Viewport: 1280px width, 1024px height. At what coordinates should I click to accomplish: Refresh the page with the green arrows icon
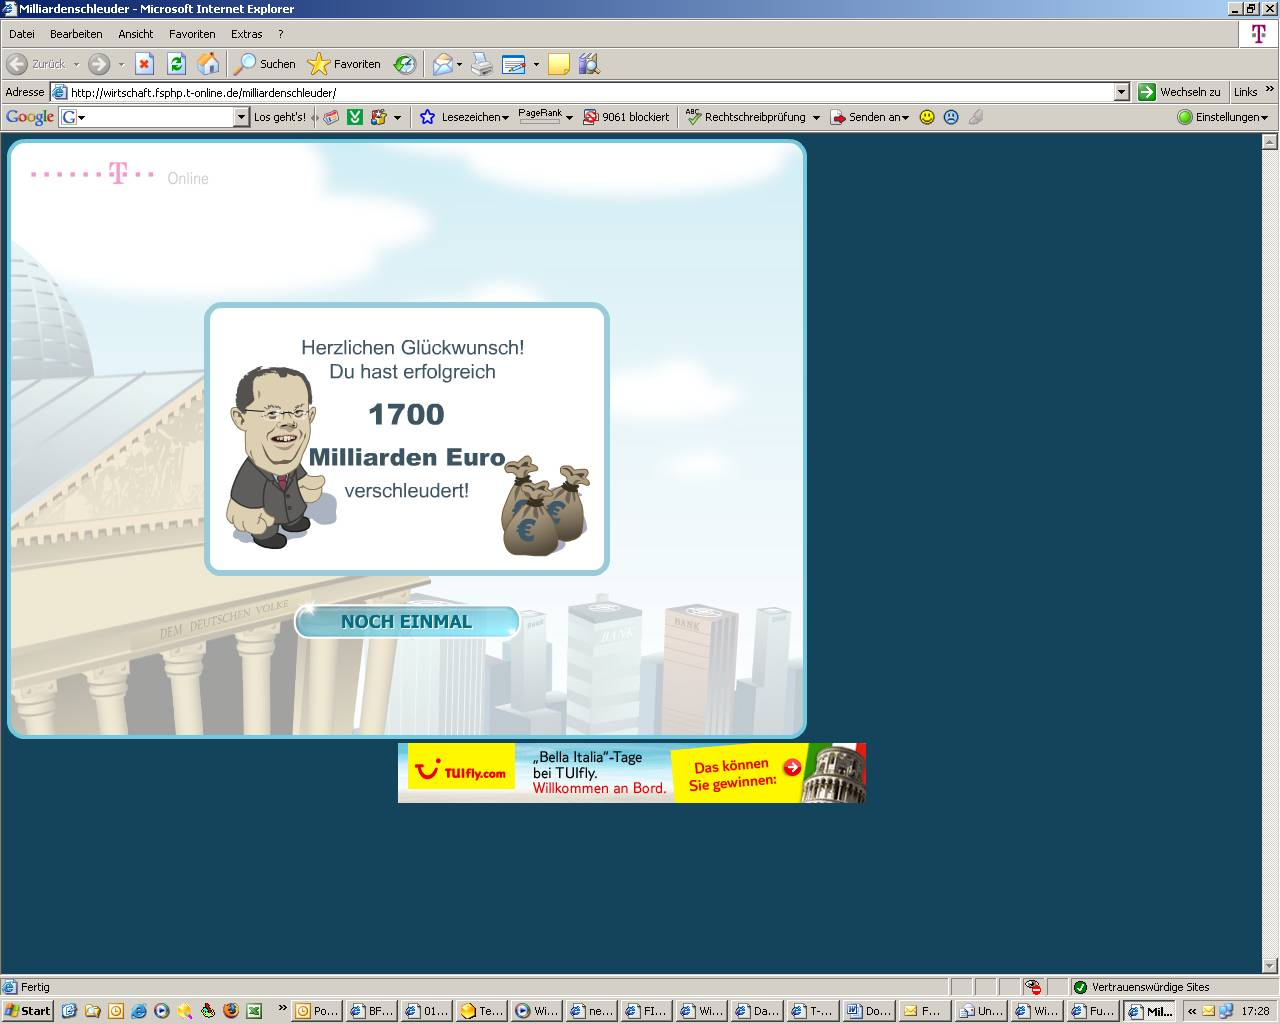tap(176, 64)
